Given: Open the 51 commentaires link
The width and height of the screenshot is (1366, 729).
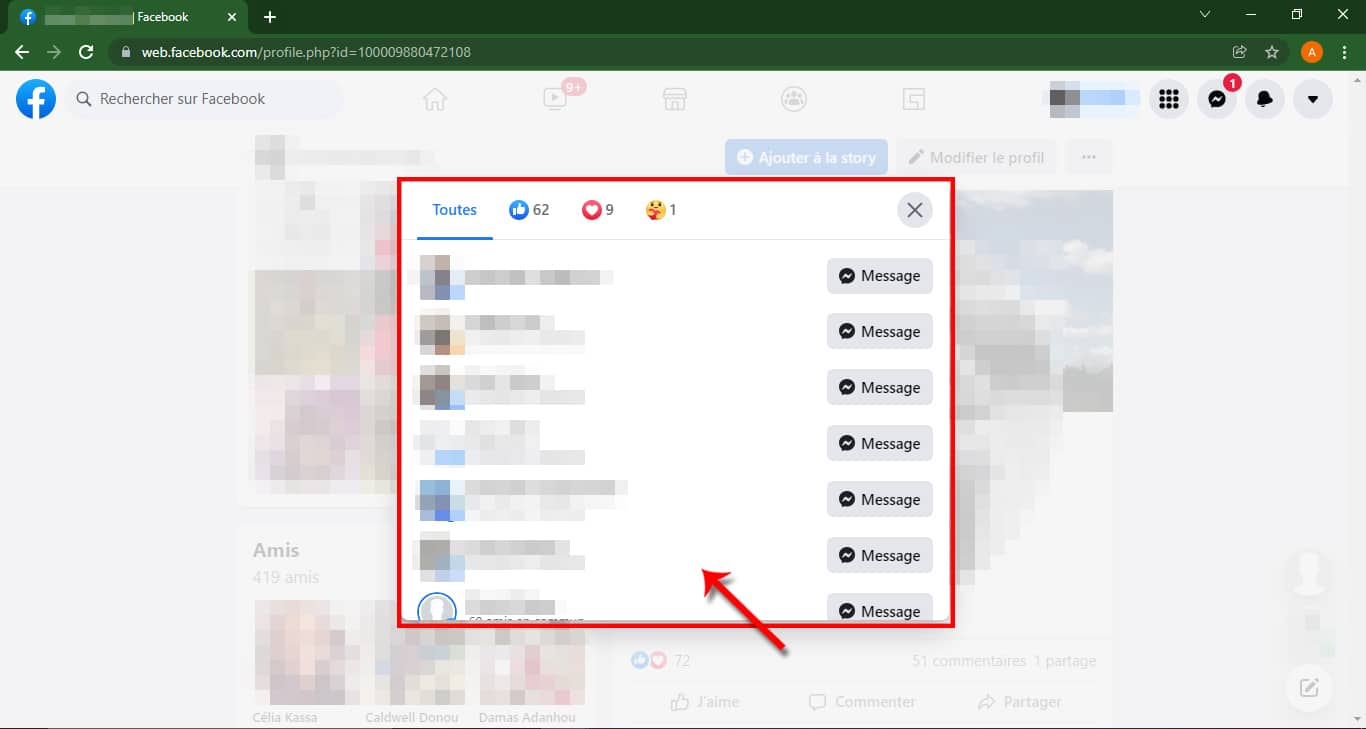Looking at the screenshot, I should [x=969, y=661].
